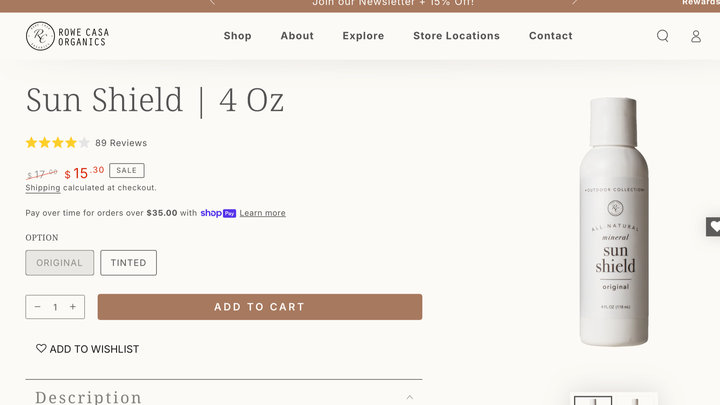Click the SALE badge
This screenshot has height=405, width=720.
pyautogui.click(x=127, y=170)
